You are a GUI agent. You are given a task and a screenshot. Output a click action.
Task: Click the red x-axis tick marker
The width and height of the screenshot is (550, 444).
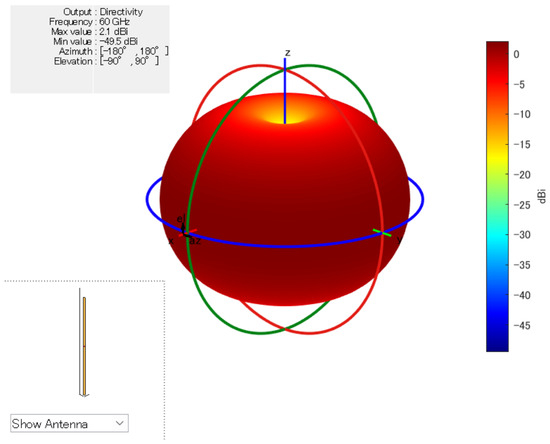(x=188, y=233)
